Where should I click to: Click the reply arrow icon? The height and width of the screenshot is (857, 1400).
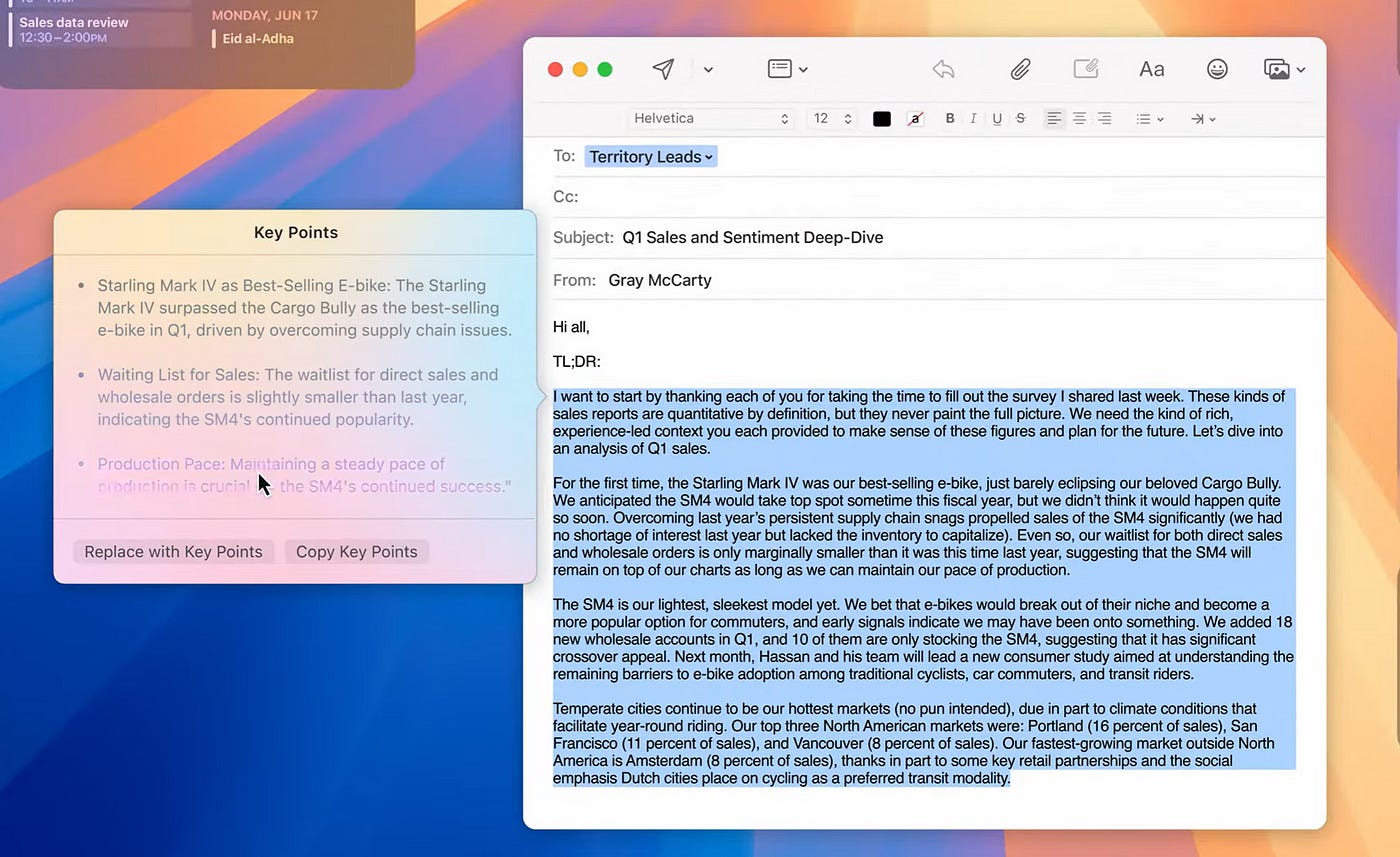pyautogui.click(x=943, y=69)
